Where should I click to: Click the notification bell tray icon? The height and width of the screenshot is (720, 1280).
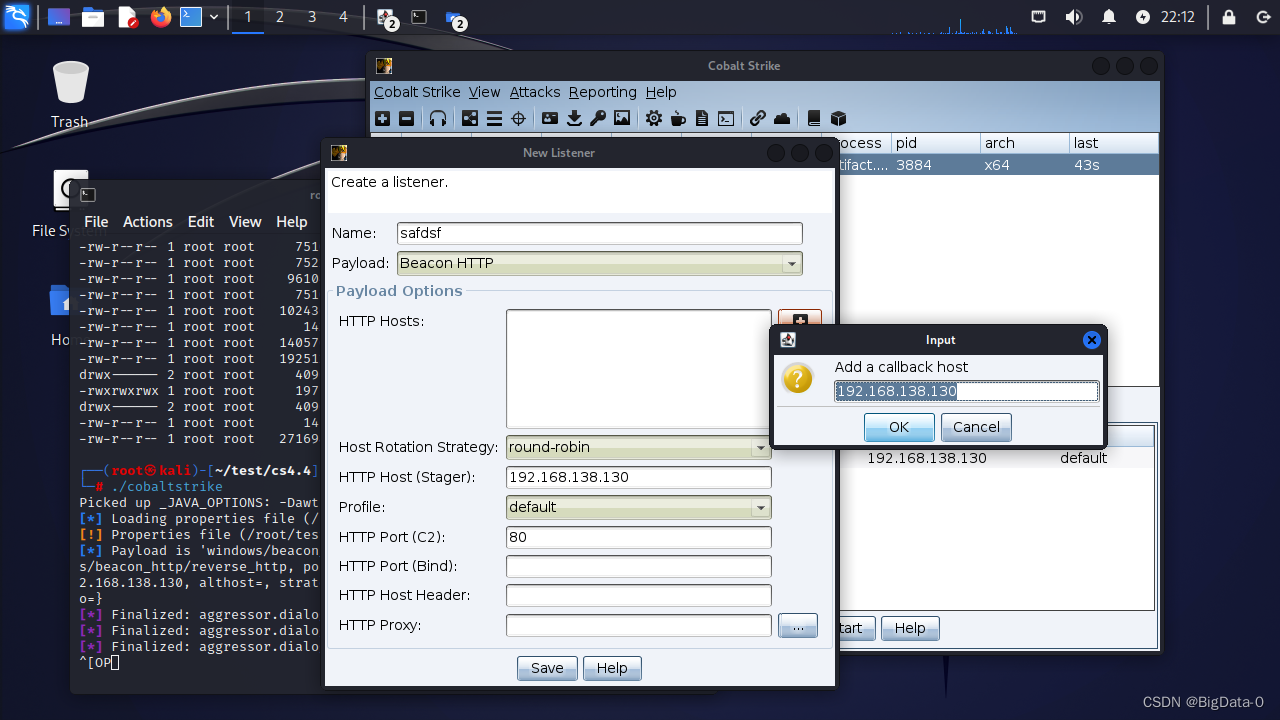point(1108,17)
